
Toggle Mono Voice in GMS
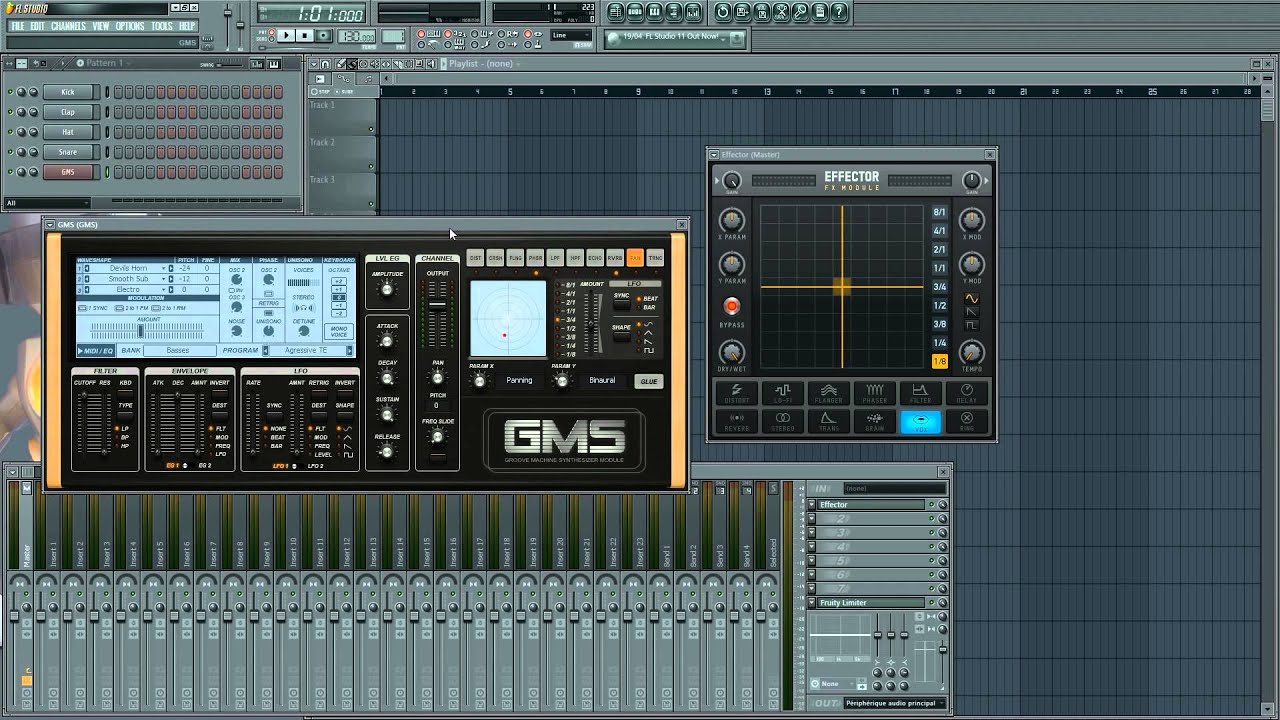[x=339, y=331]
